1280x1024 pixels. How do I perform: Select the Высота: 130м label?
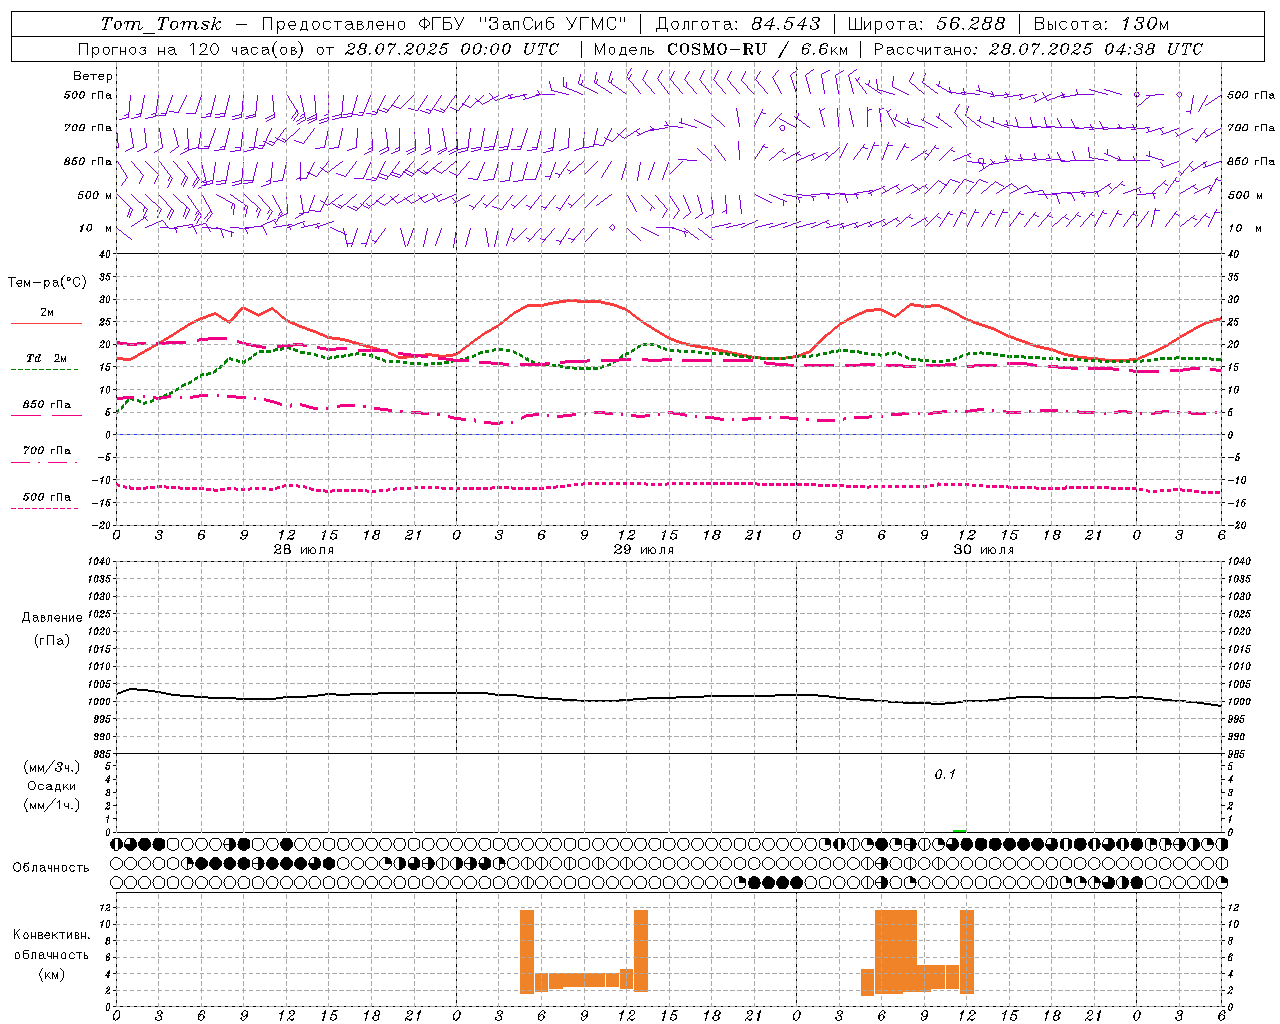(1101, 24)
